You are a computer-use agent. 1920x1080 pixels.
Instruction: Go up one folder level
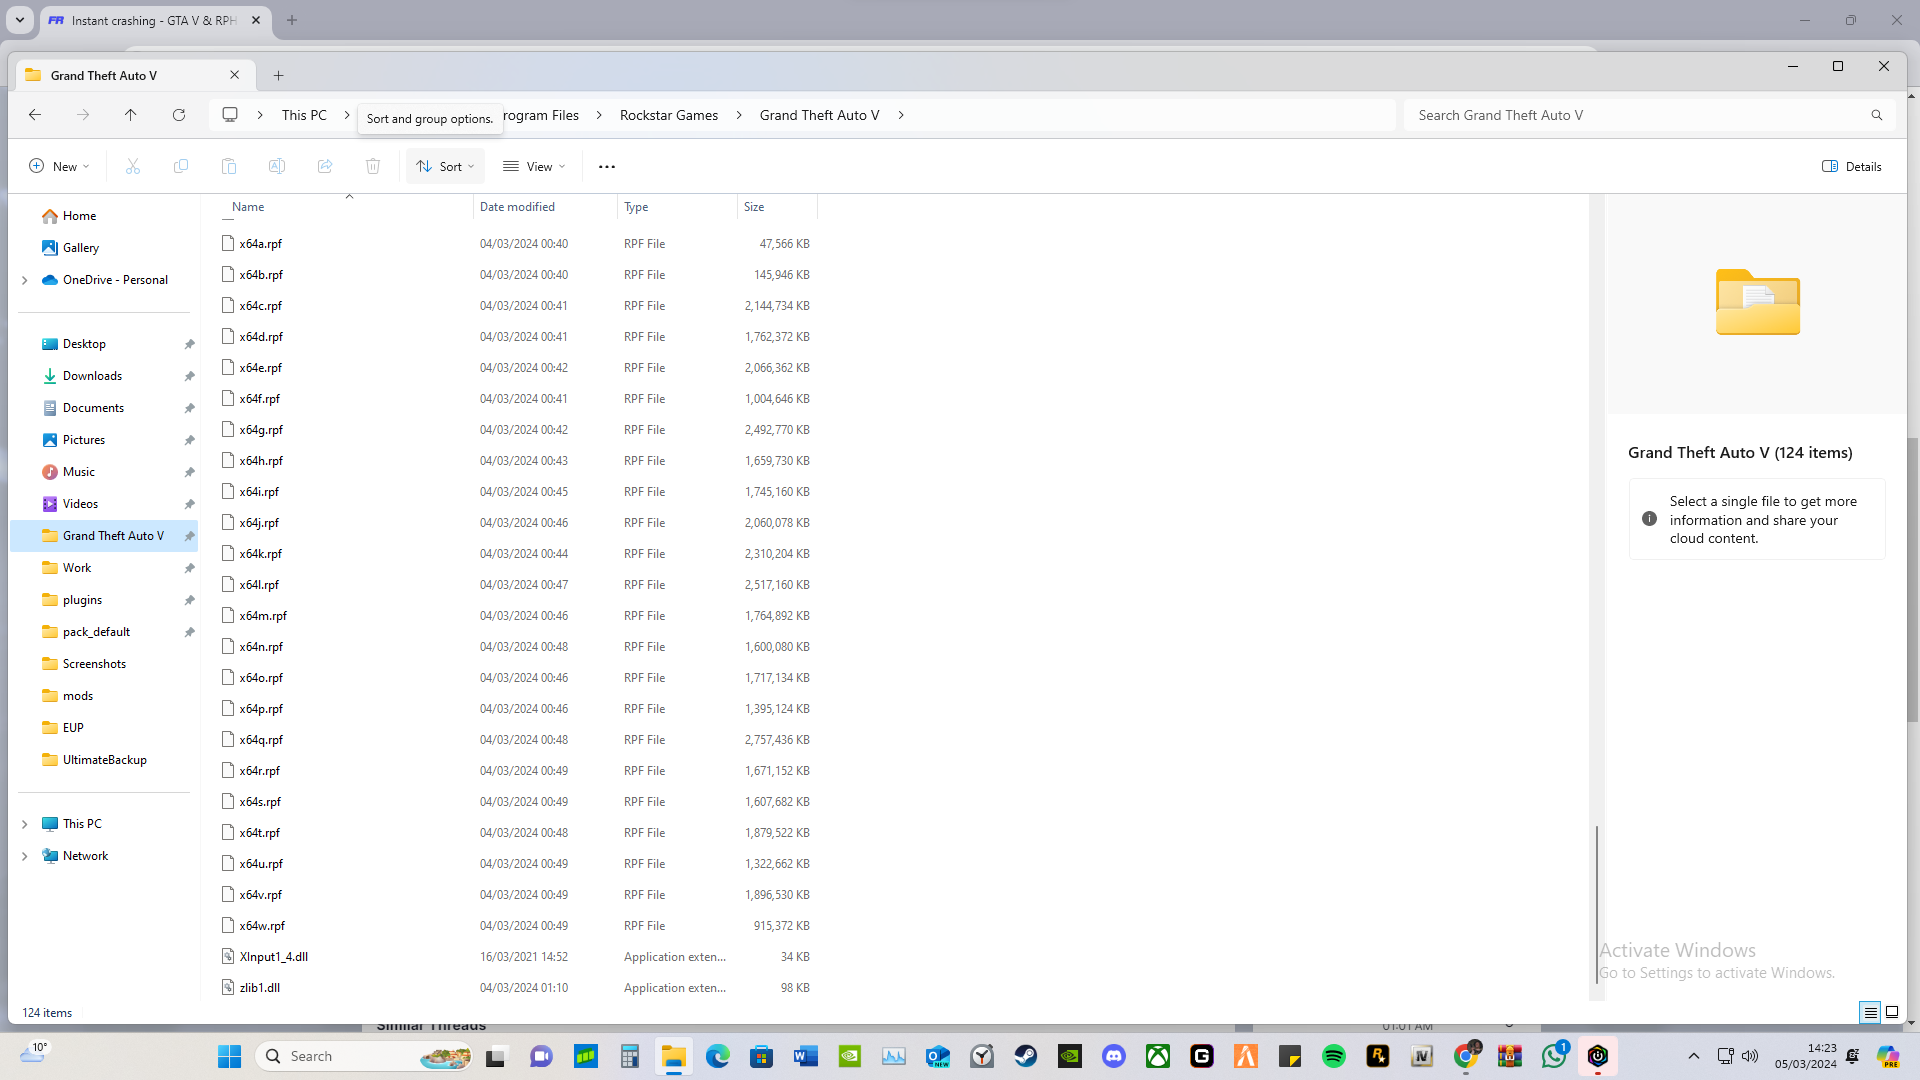[x=131, y=115]
